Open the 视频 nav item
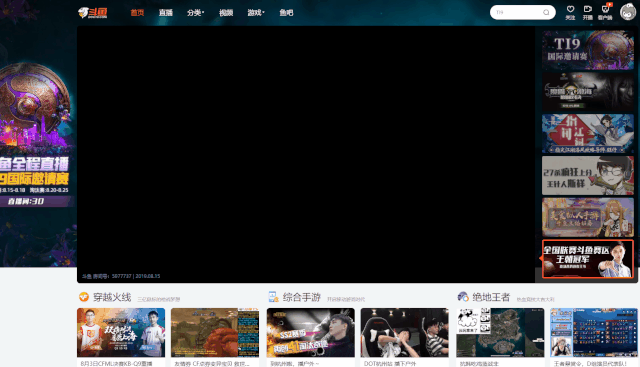This screenshot has width=640, height=367. 226,13
